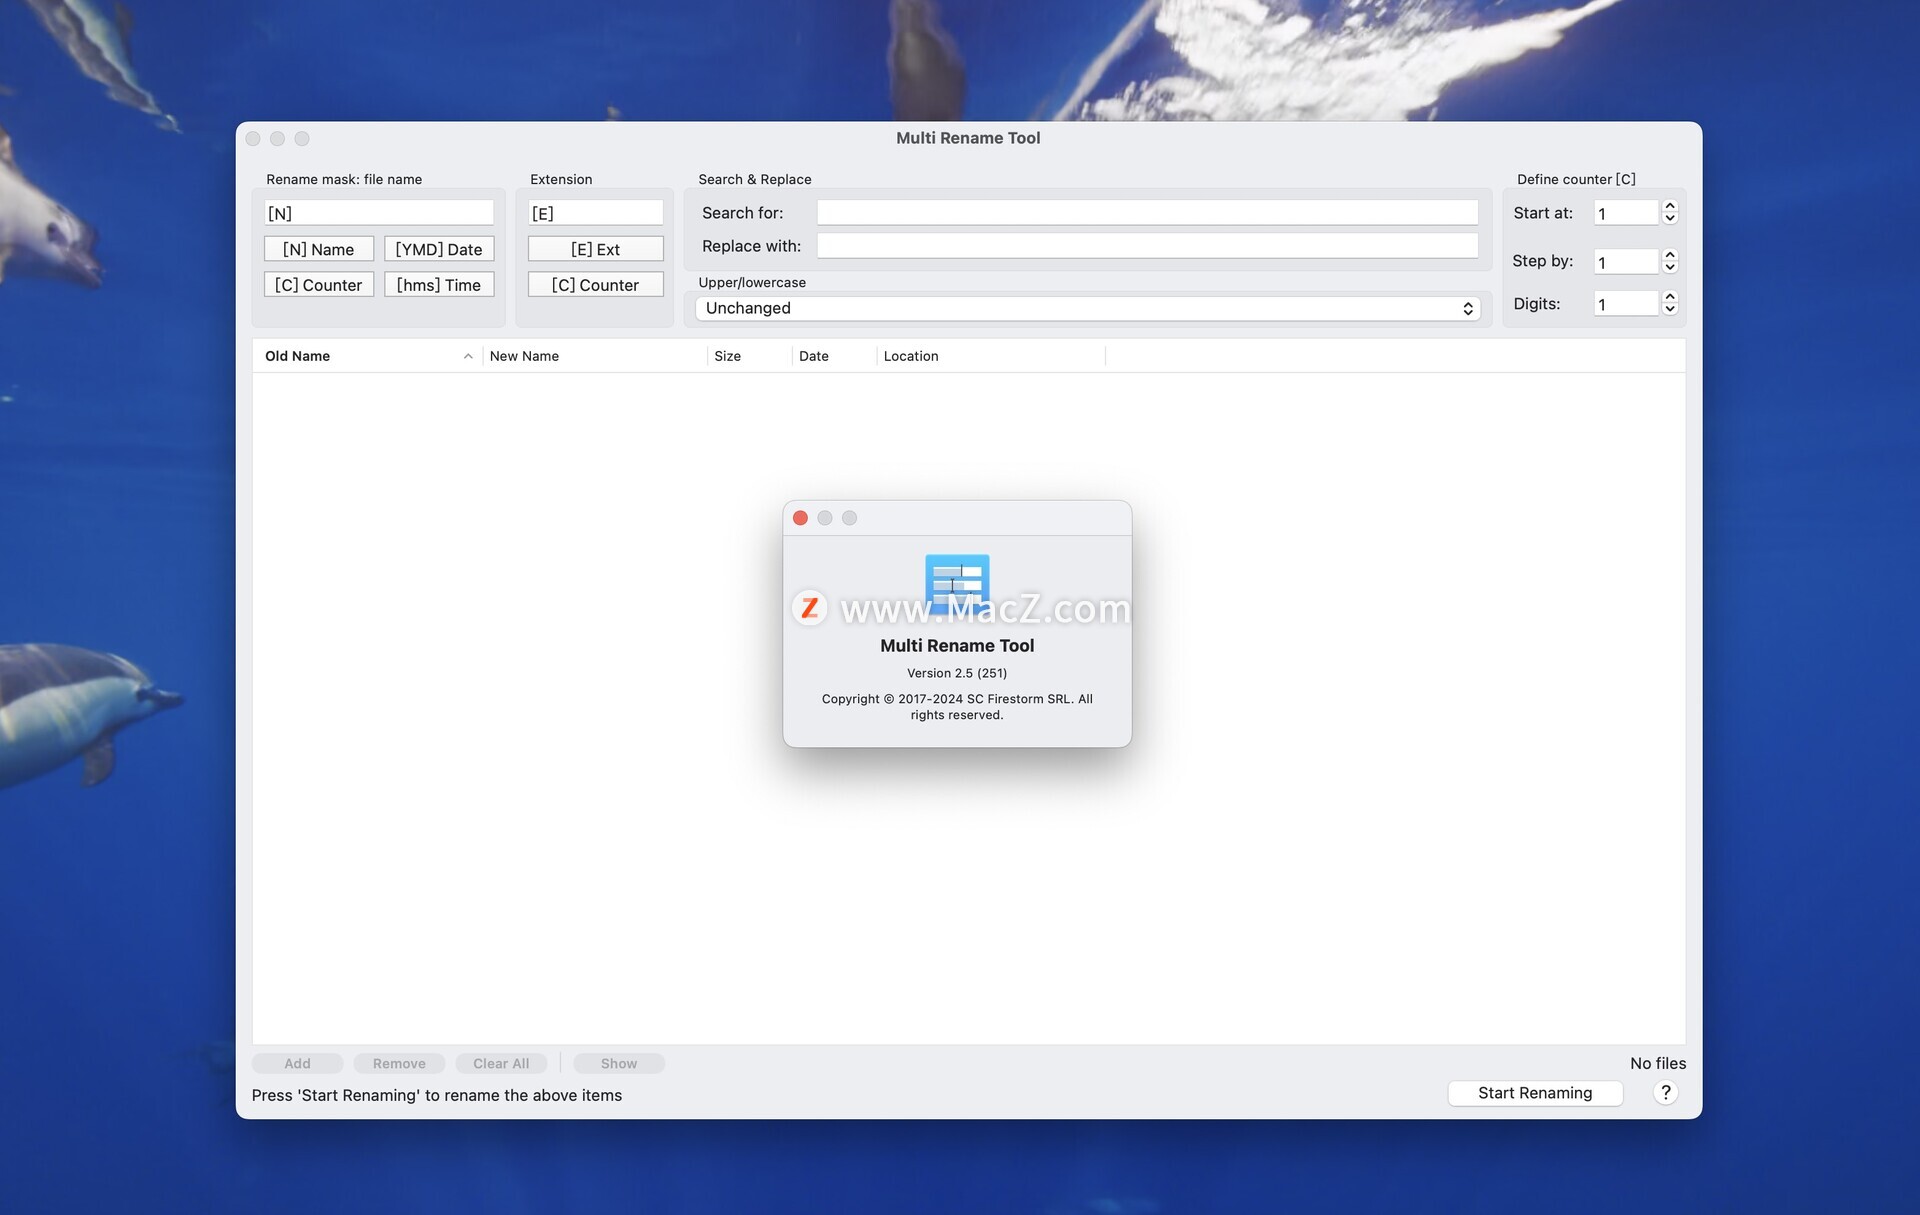The width and height of the screenshot is (1920, 1215).
Task: Click the No files status text
Action: pyautogui.click(x=1658, y=1064)
